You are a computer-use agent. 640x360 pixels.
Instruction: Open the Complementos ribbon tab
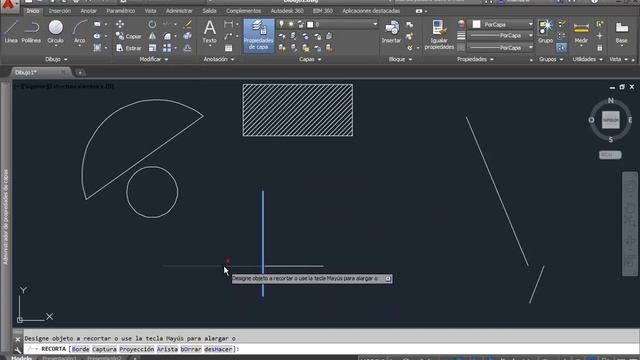243,11
